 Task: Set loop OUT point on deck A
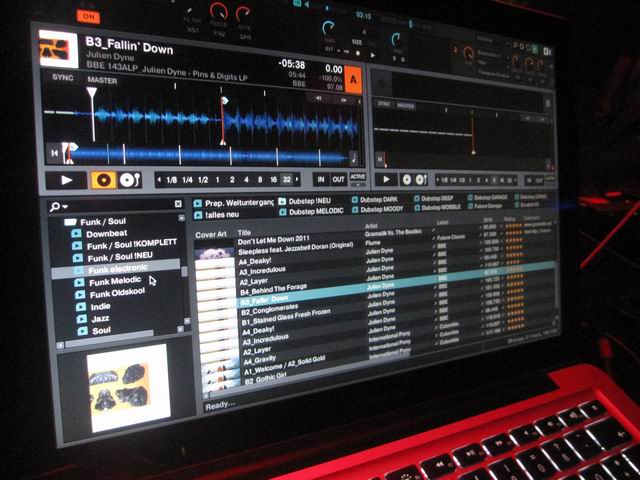(338, 179)
